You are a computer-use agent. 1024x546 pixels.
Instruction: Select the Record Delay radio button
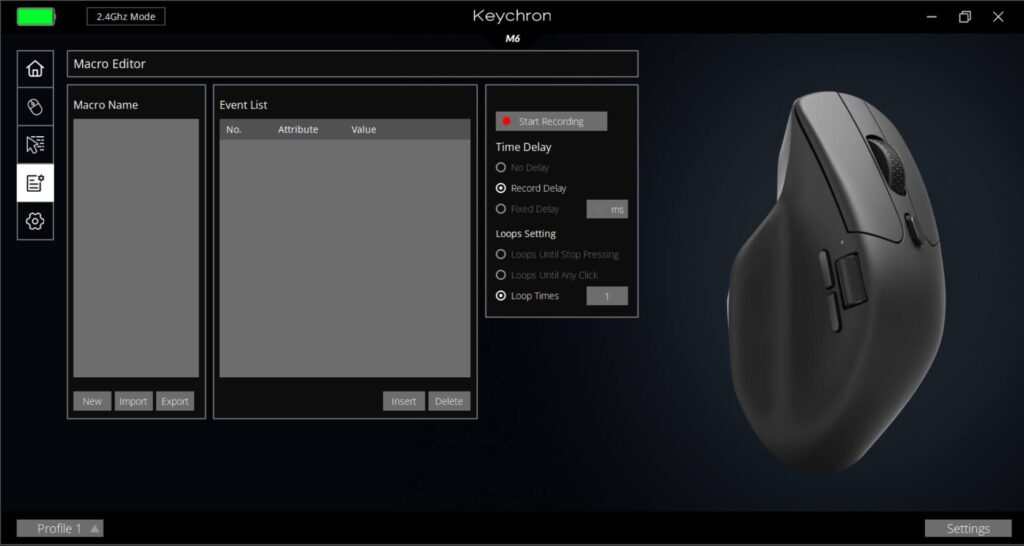(502, 188)
